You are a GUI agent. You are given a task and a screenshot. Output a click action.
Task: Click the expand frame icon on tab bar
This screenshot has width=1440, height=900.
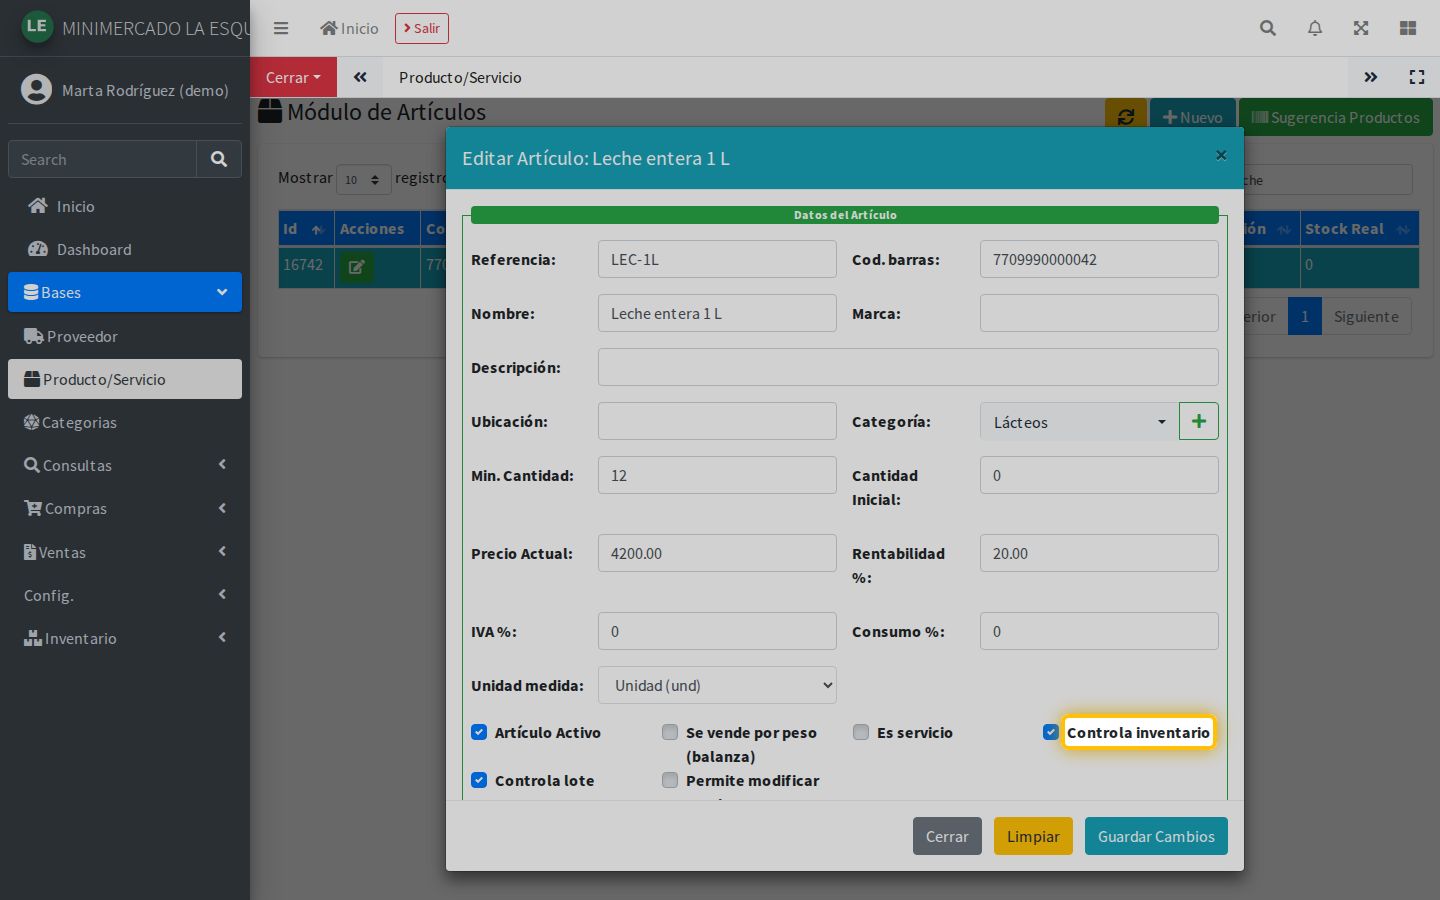pyautogui.click(x=1417, y=77)
